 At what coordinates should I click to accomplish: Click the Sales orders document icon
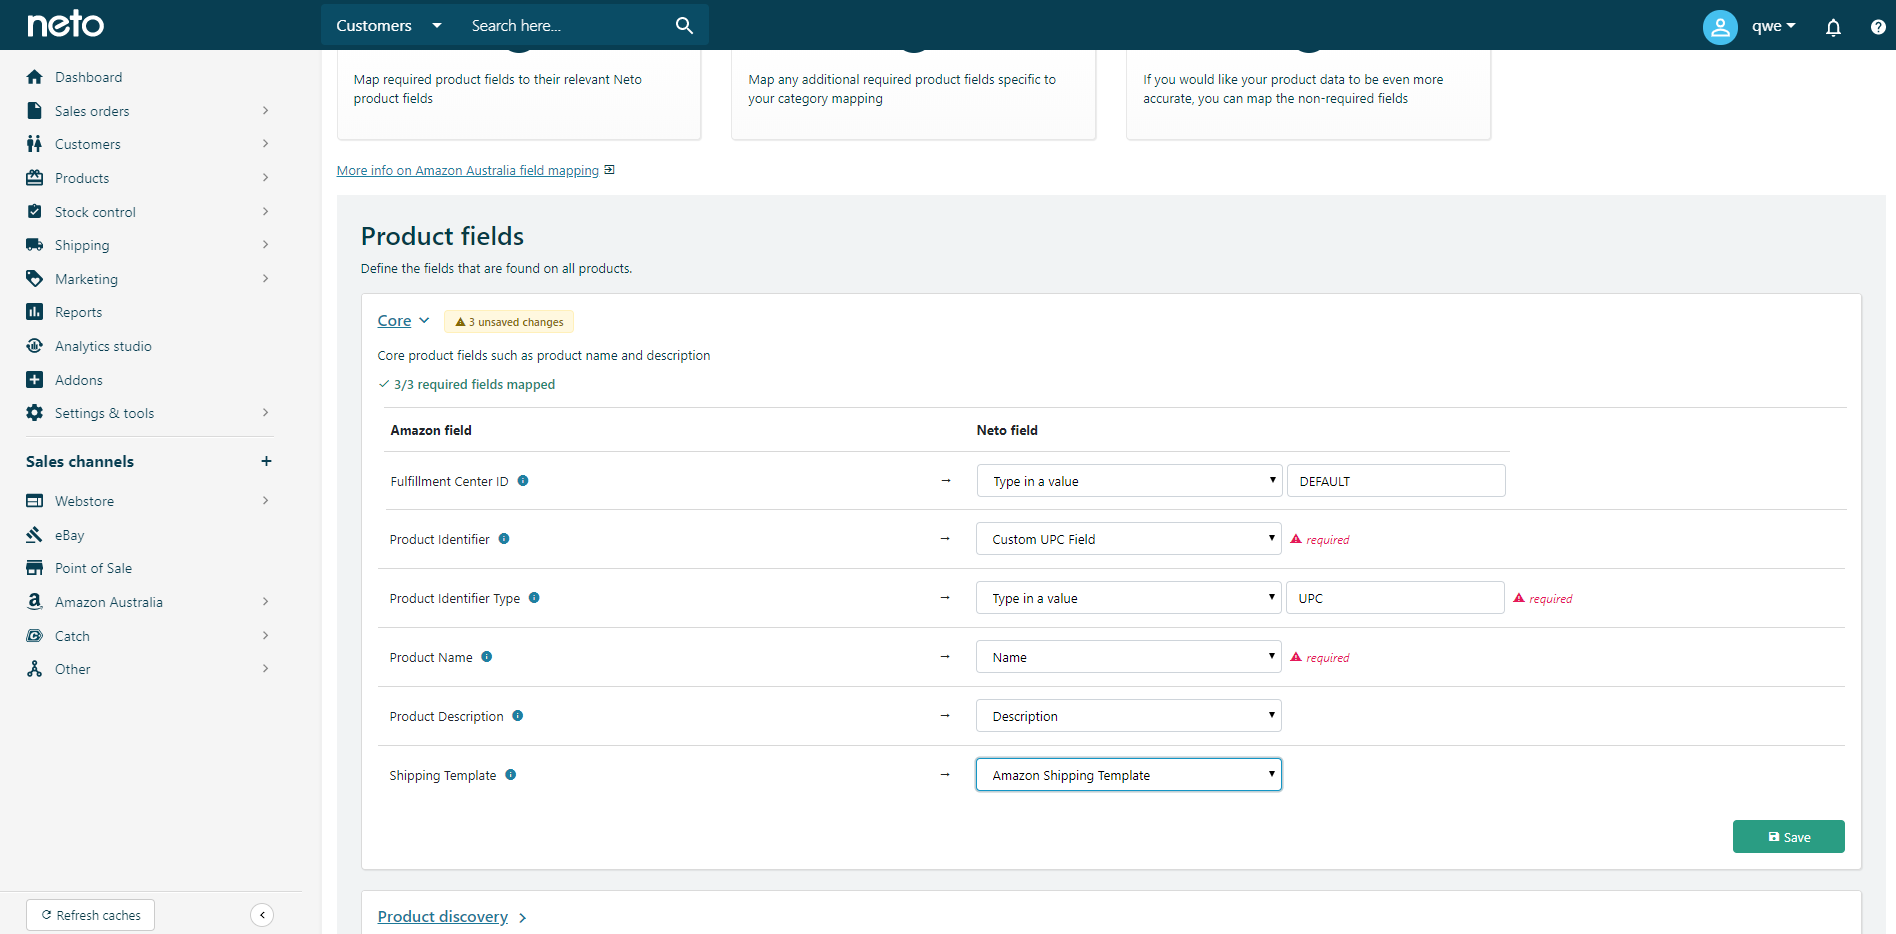(x=35, y=111)
